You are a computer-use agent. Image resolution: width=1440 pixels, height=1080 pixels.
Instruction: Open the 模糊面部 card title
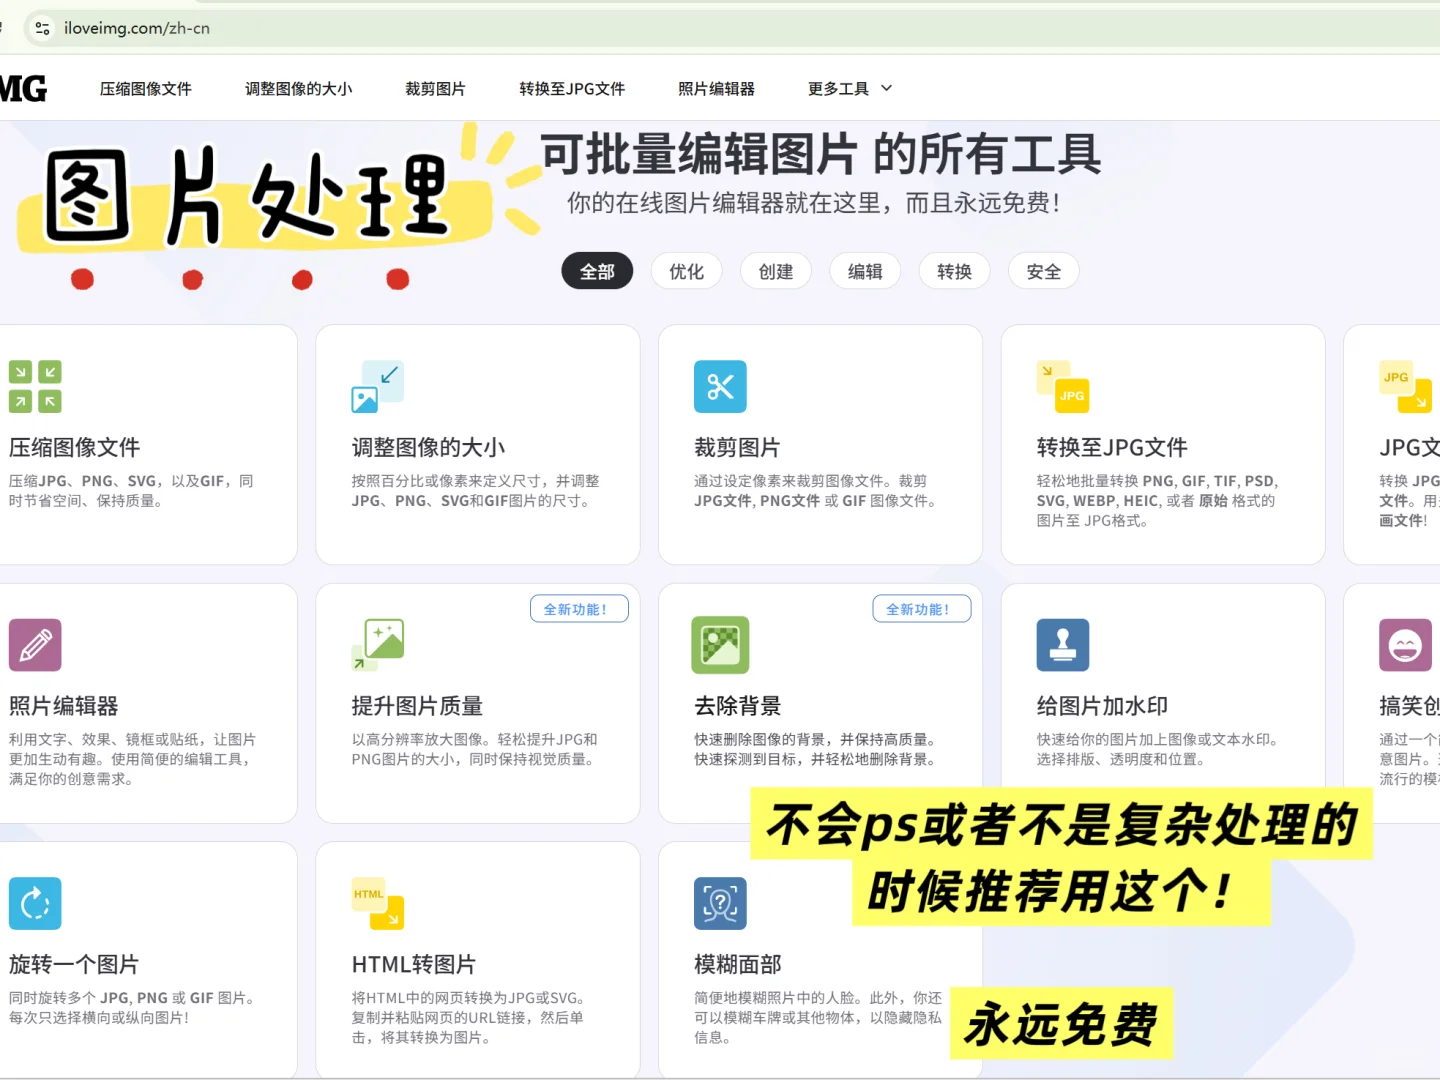pos(737,965)
